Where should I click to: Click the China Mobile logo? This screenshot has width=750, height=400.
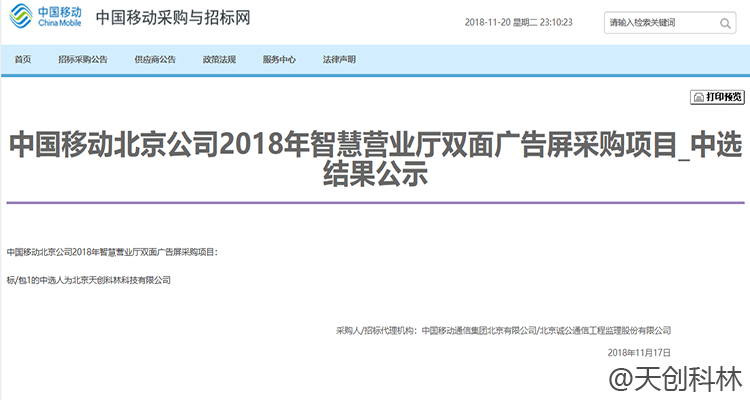tap(46, 17)
